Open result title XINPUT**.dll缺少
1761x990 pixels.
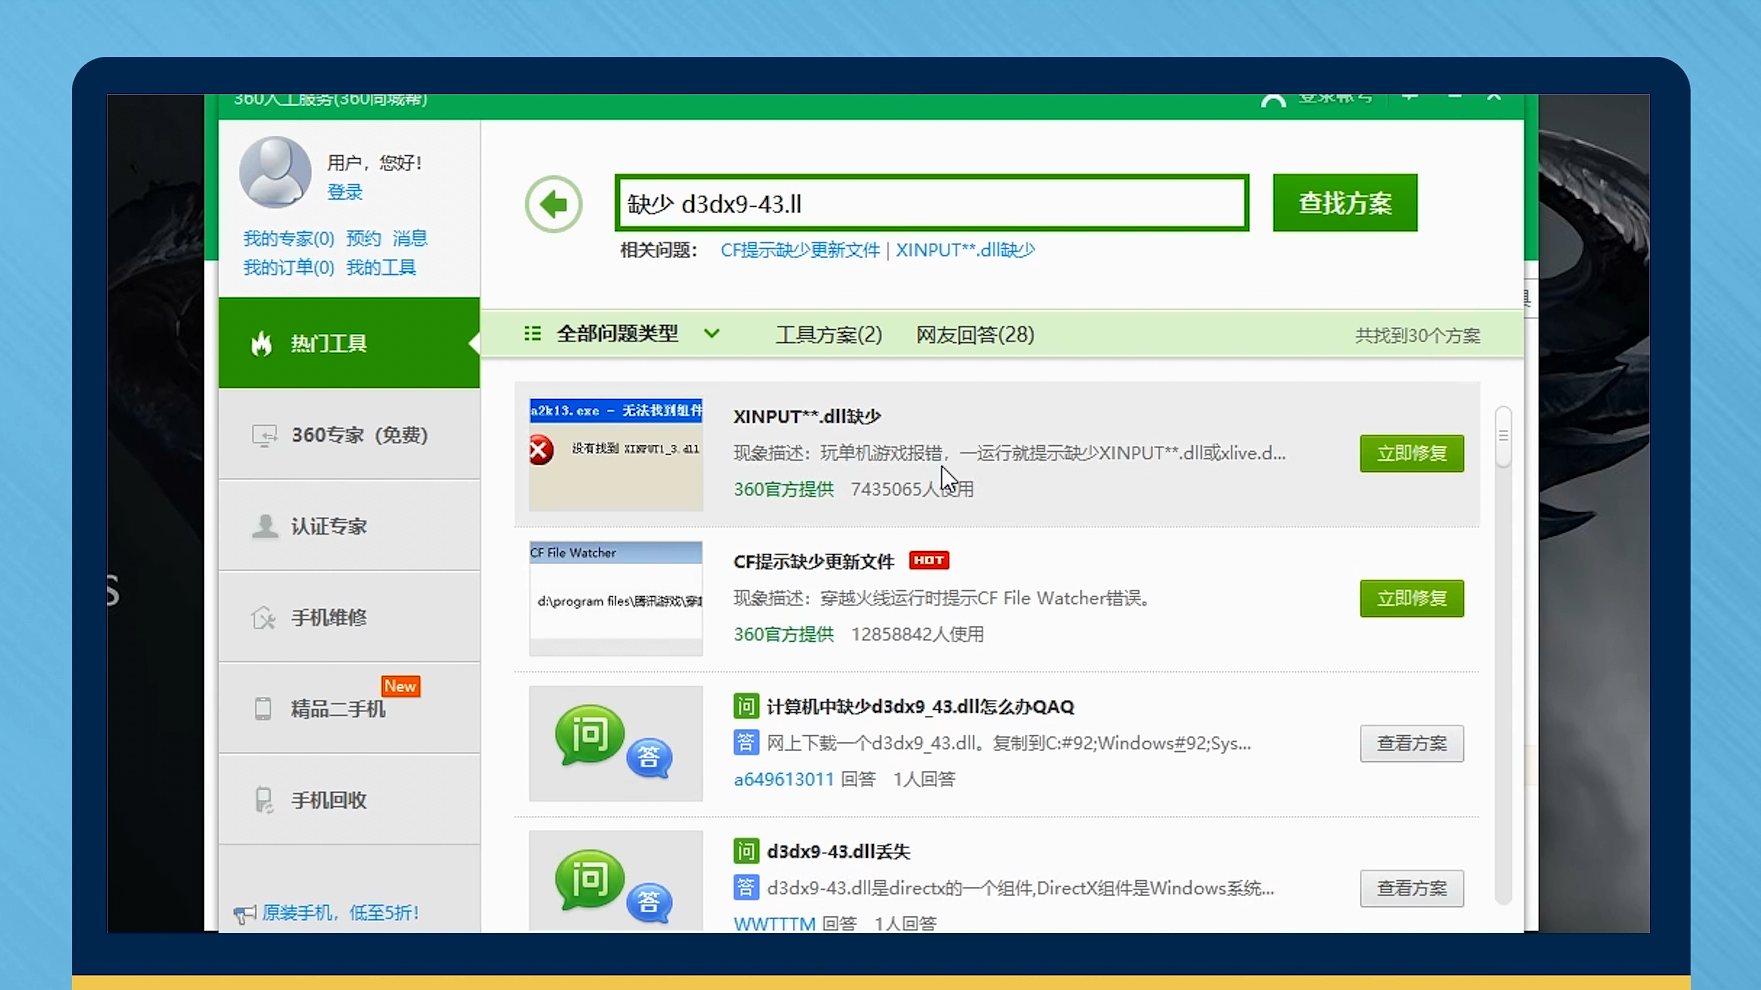(x=807, y=416)
